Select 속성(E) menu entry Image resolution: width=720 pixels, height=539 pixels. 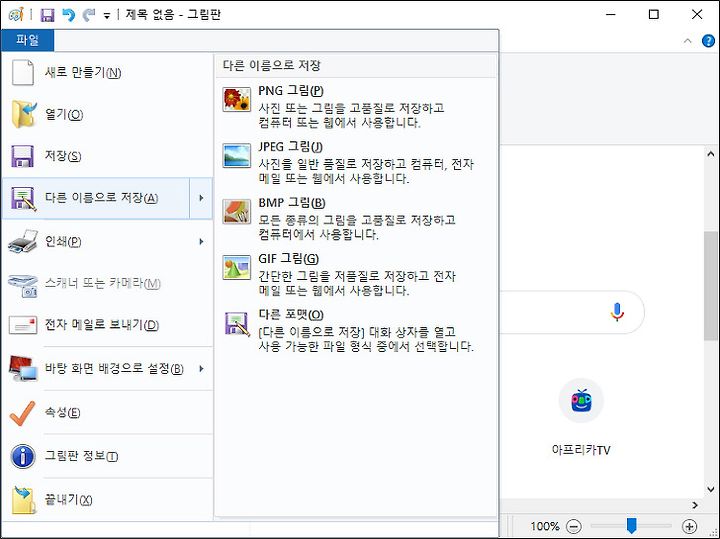click(x=107, y=412)
